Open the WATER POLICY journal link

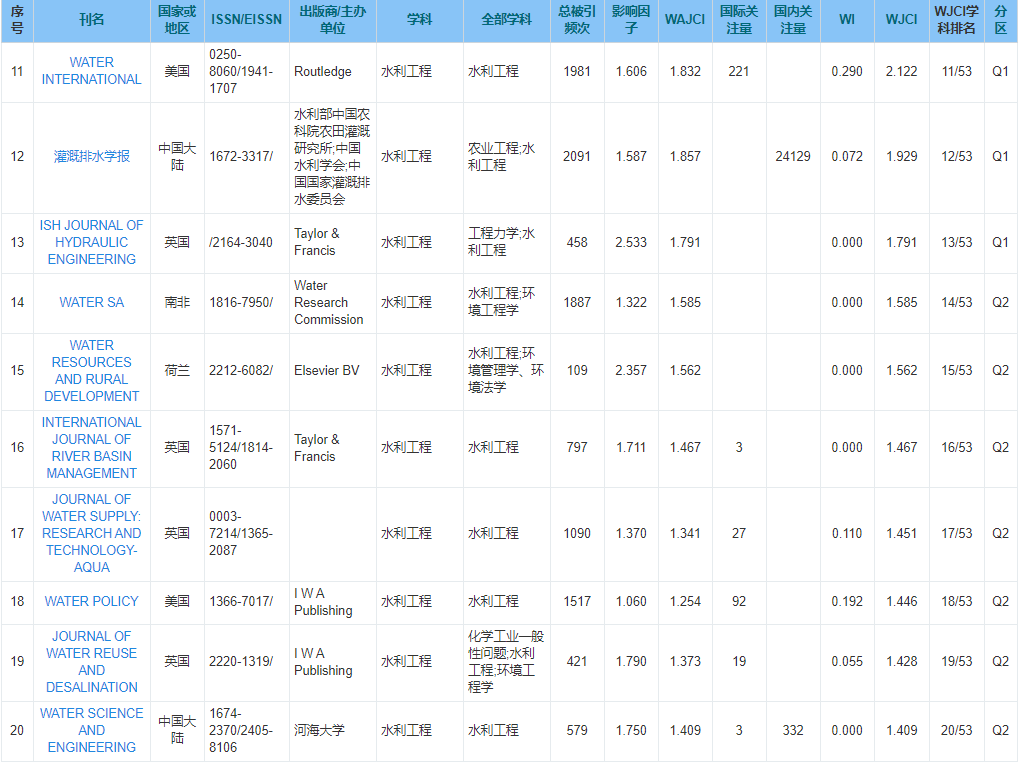(x=91, y=601)
